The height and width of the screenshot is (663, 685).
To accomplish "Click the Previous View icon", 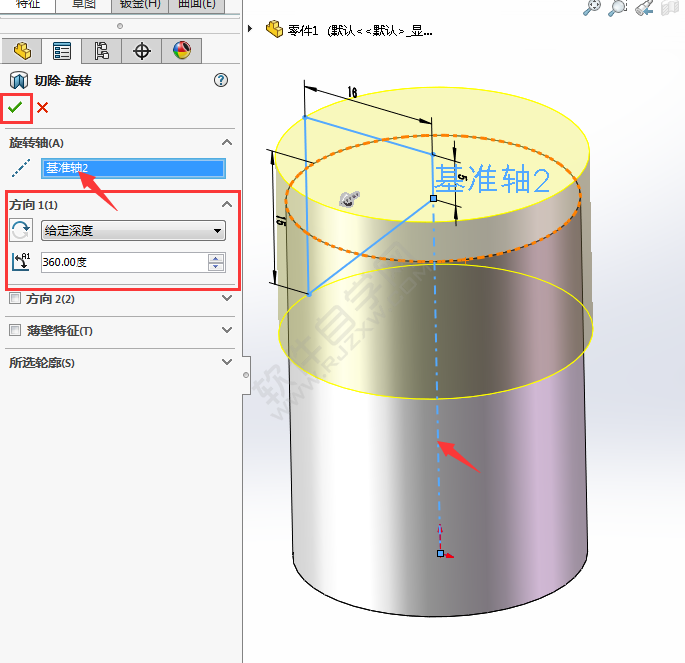I will point(644,7).
